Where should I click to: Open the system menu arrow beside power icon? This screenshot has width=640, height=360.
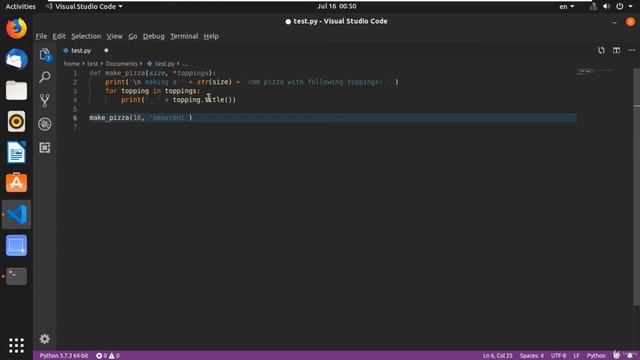631,7
